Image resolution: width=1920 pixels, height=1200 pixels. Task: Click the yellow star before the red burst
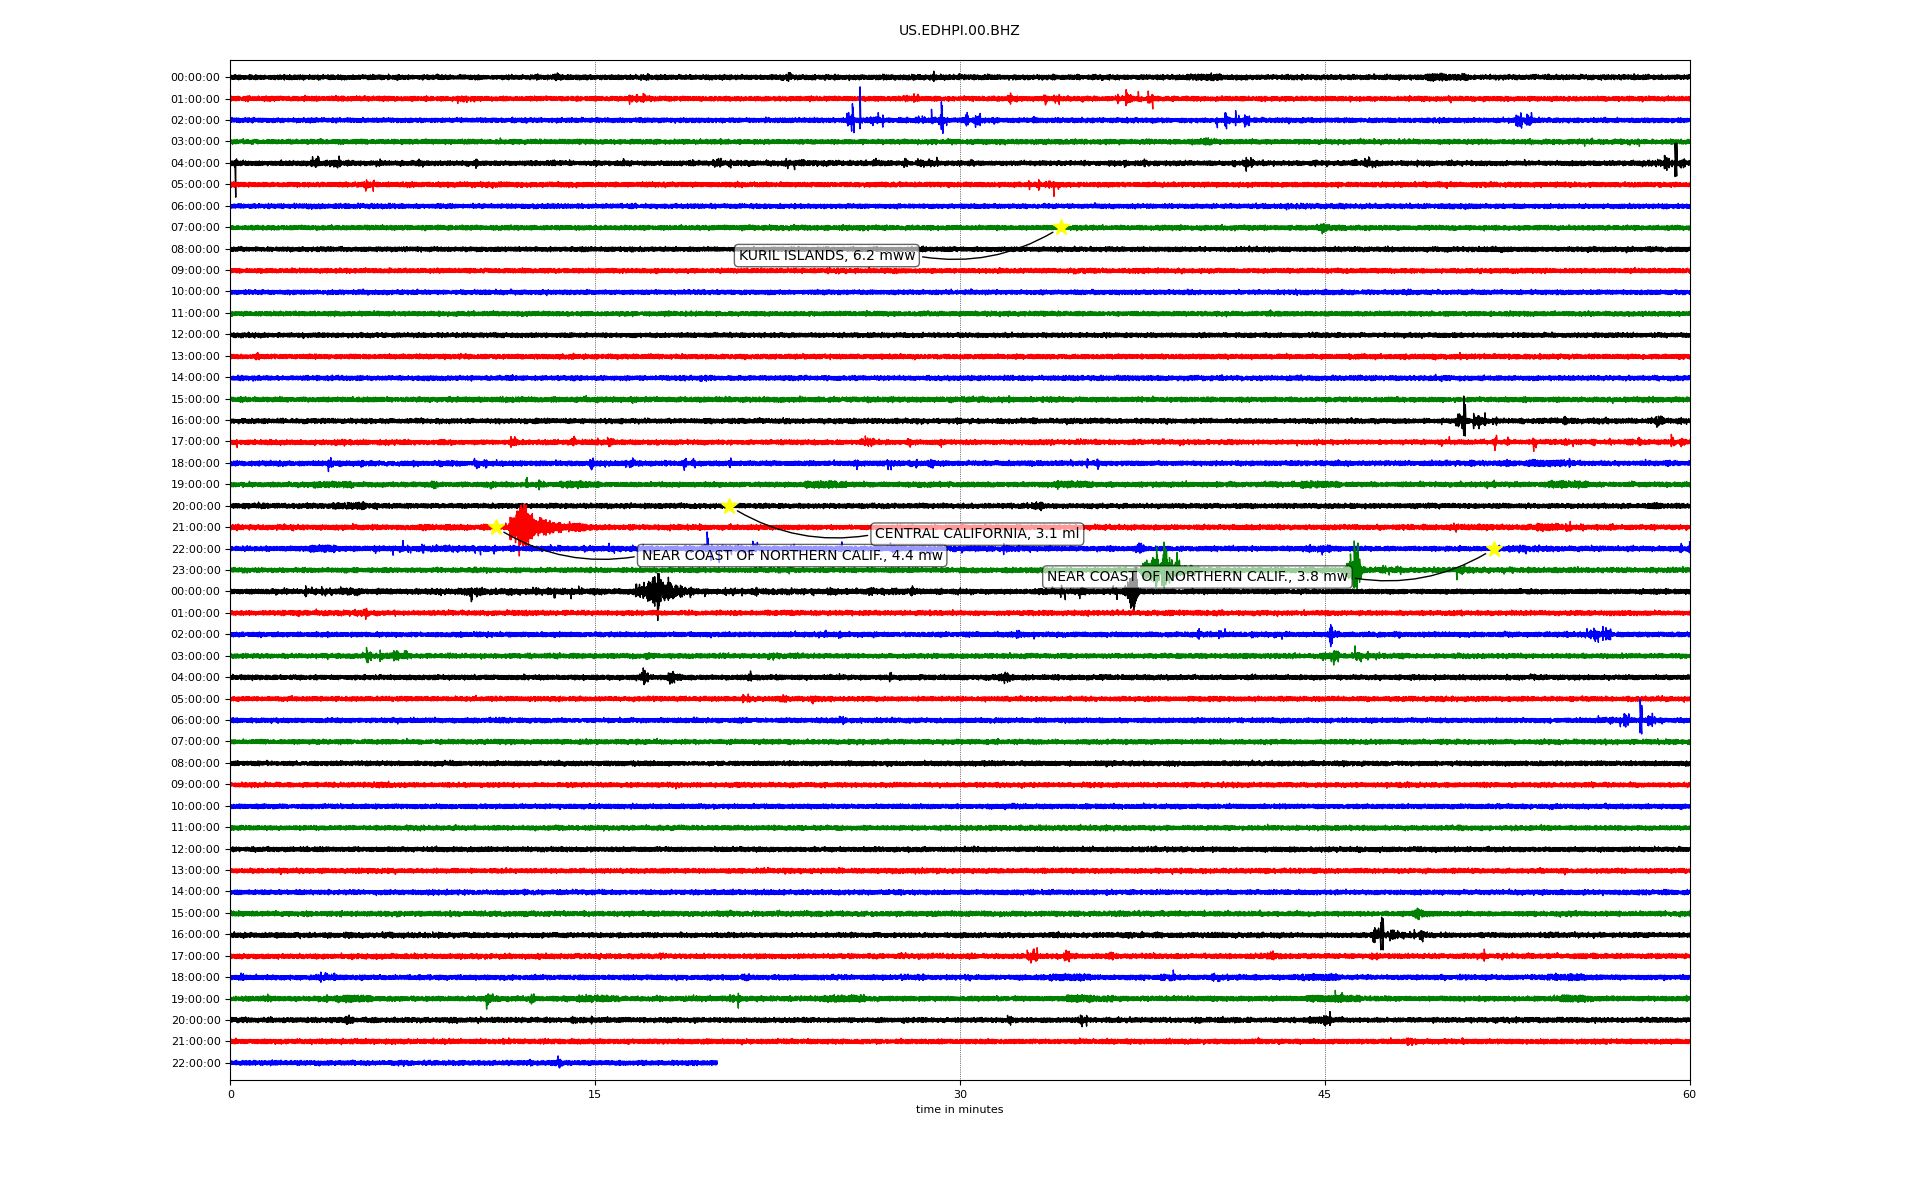point(496,527)
